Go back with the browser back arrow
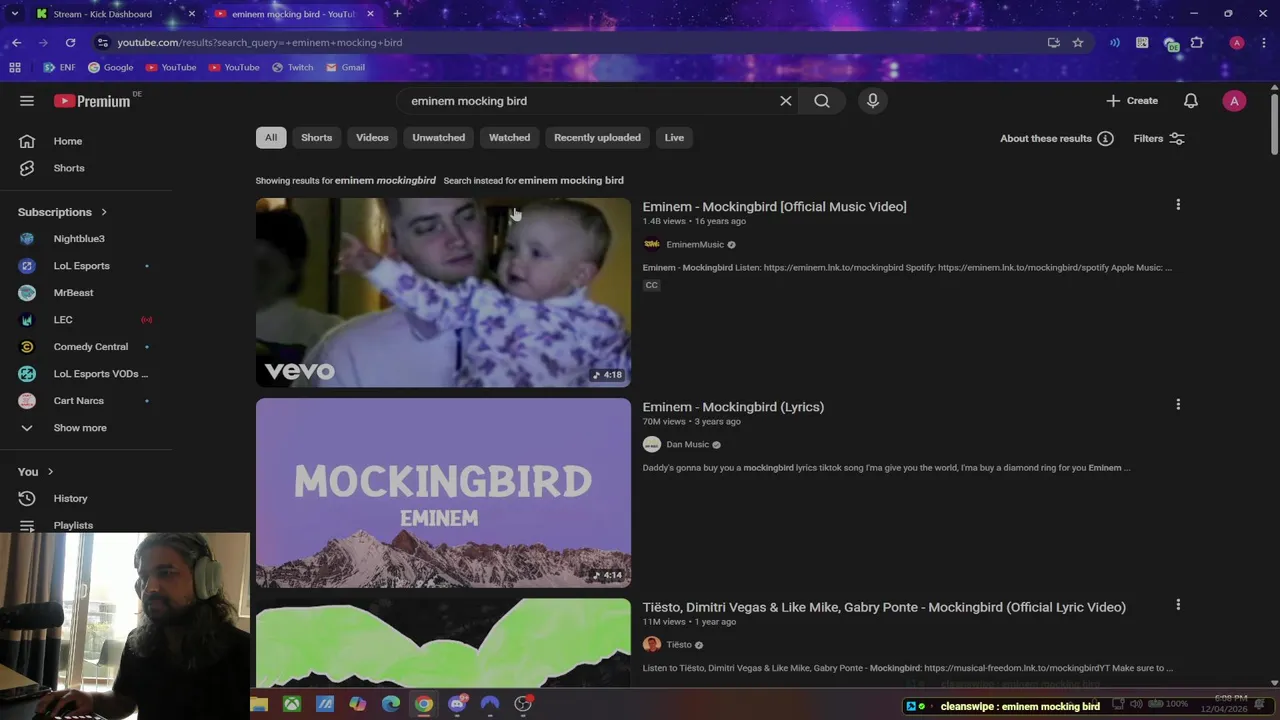The width and height of the screenshot is (1280, 720). pyautogui.click(x=17, y=43)
